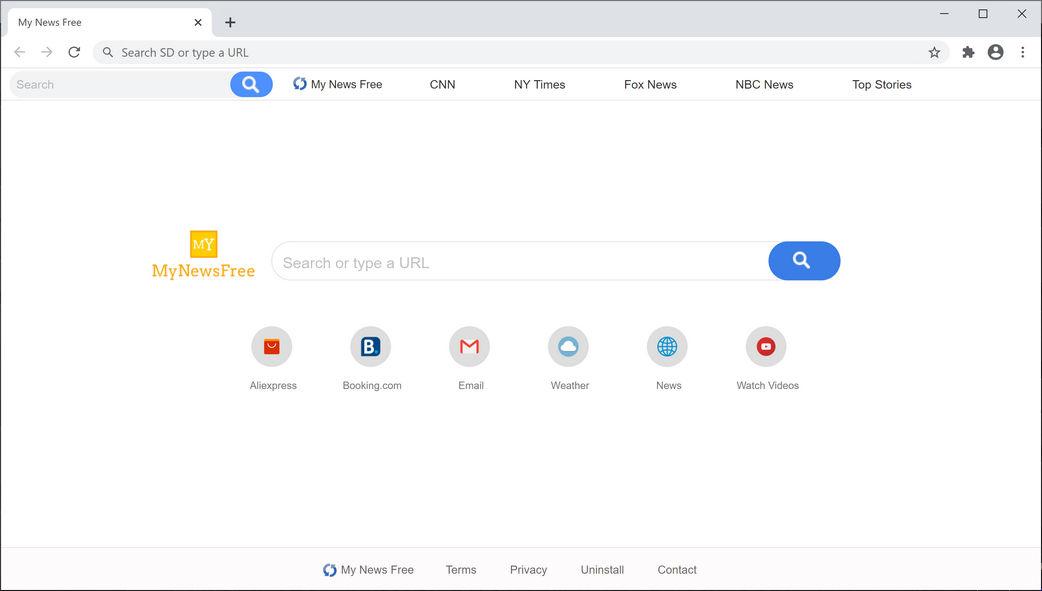Open the Weather shortcut icon
1042x591 pixels.
(x=568, y=346)
